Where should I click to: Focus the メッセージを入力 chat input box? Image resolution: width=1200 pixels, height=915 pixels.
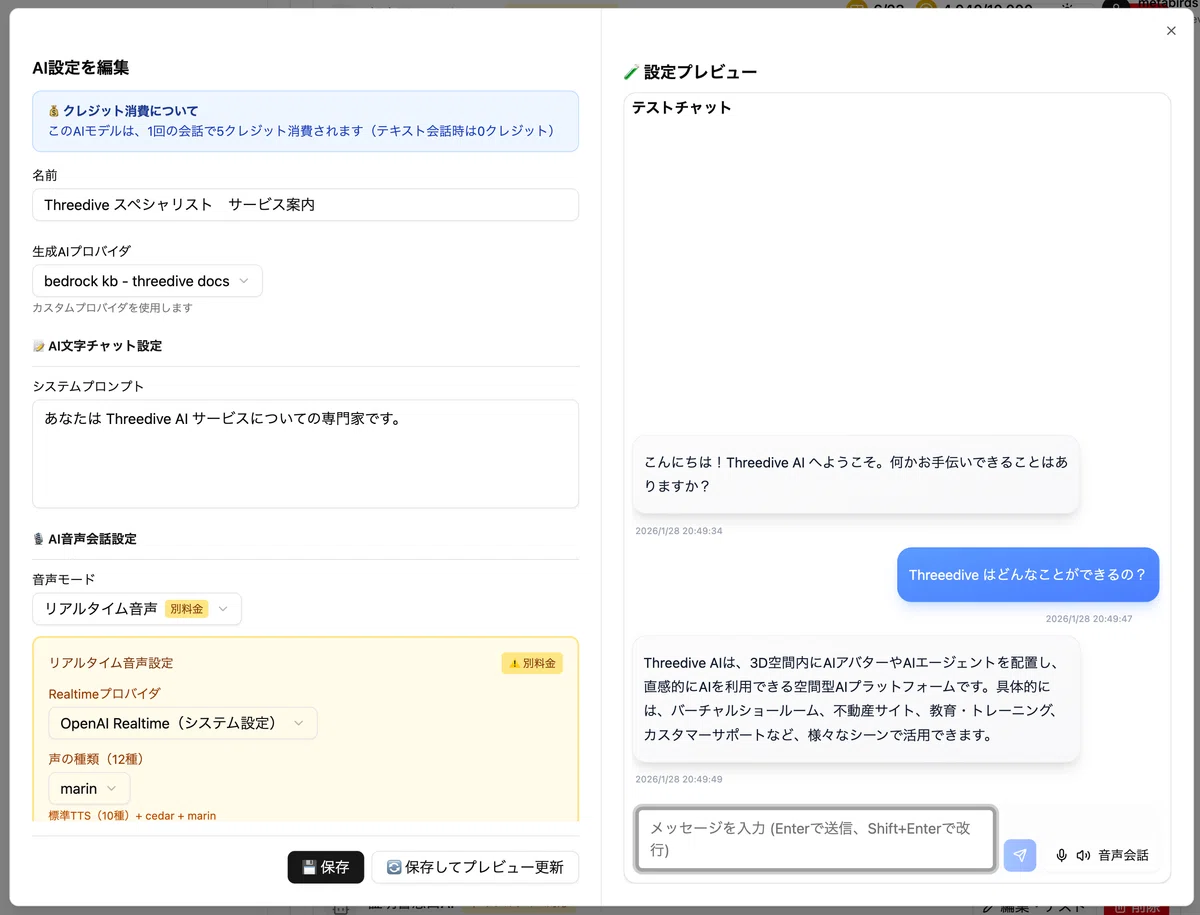click(816, 839)
